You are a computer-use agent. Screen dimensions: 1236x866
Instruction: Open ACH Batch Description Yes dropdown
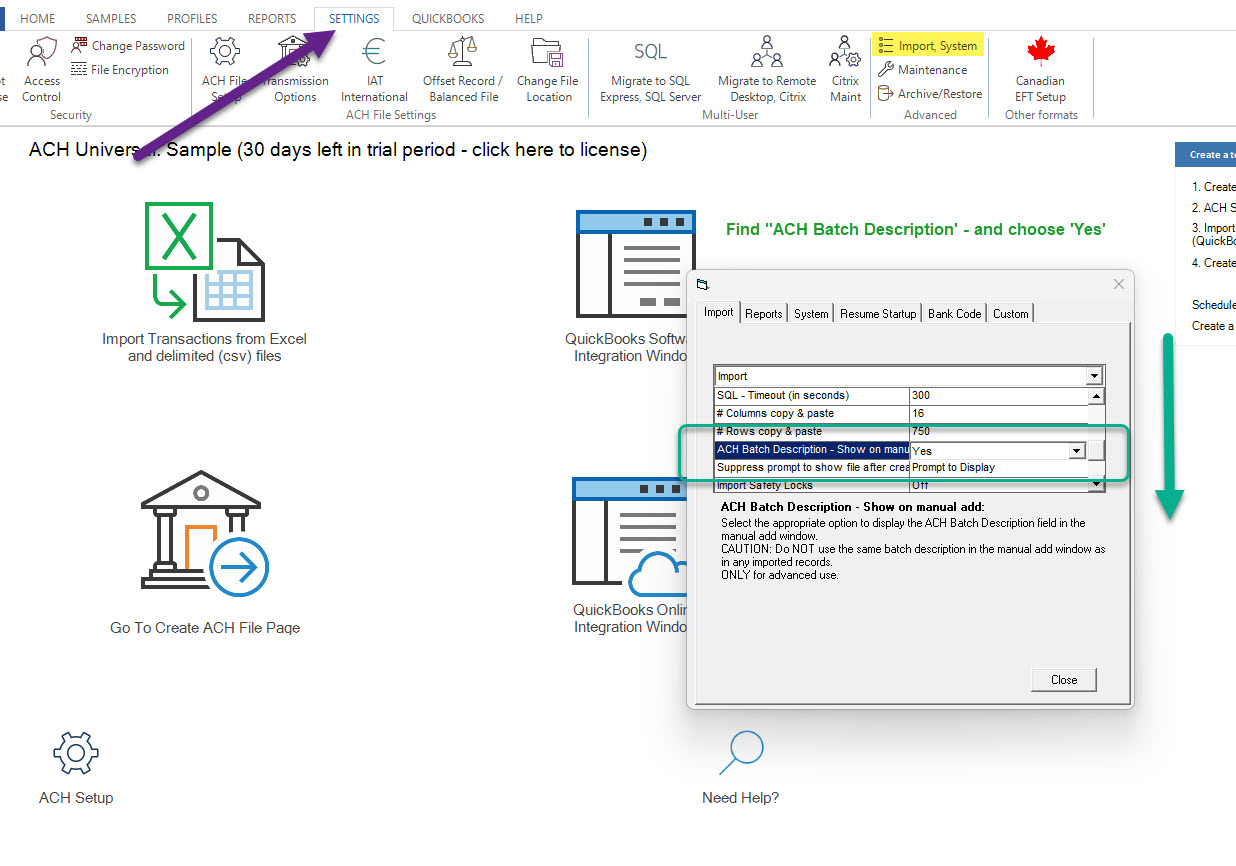[x=1076, y=451]
